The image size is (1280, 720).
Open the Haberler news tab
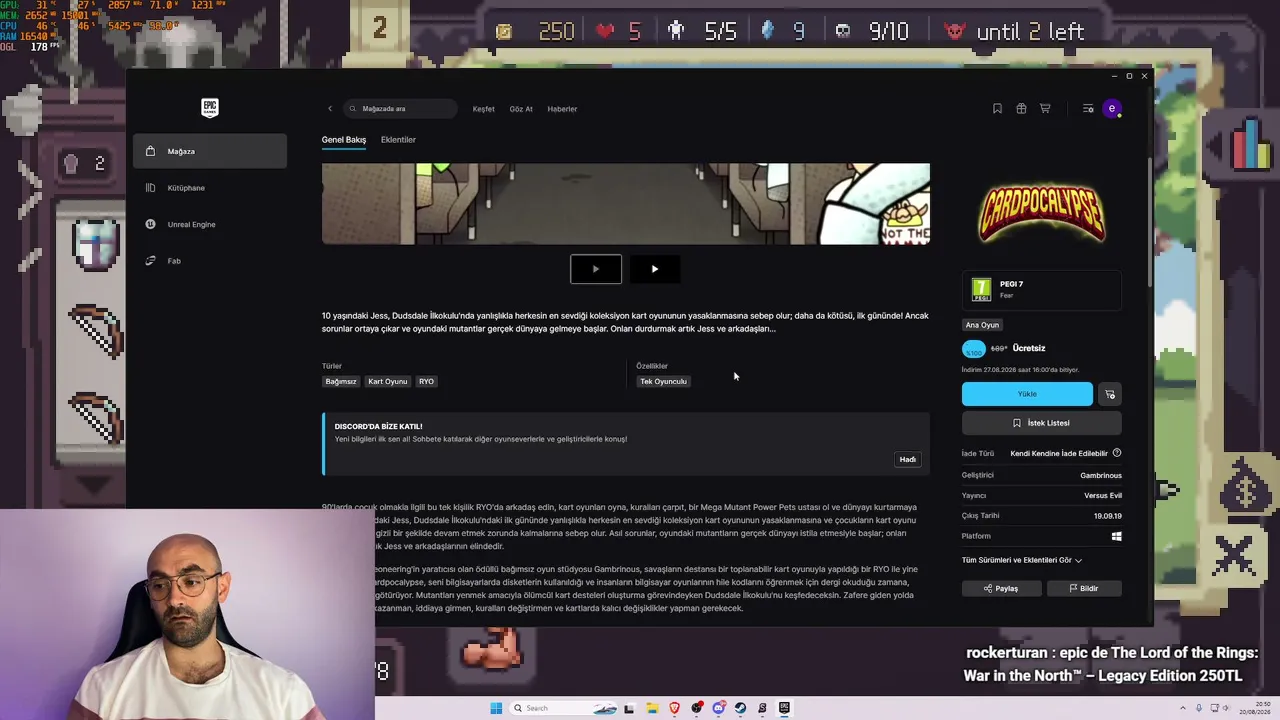(x=562, y=109)
